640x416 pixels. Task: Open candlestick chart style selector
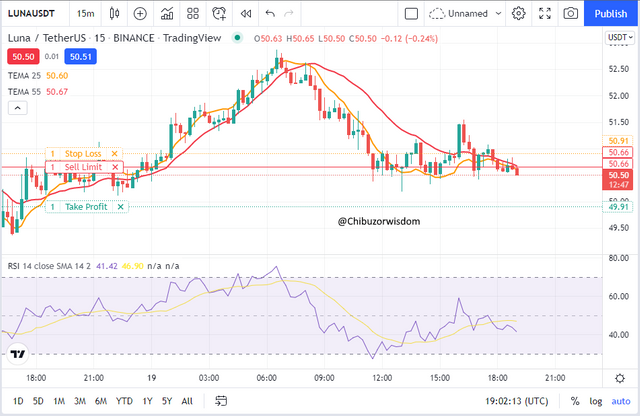pyautogui.click(x=115, y=13)
